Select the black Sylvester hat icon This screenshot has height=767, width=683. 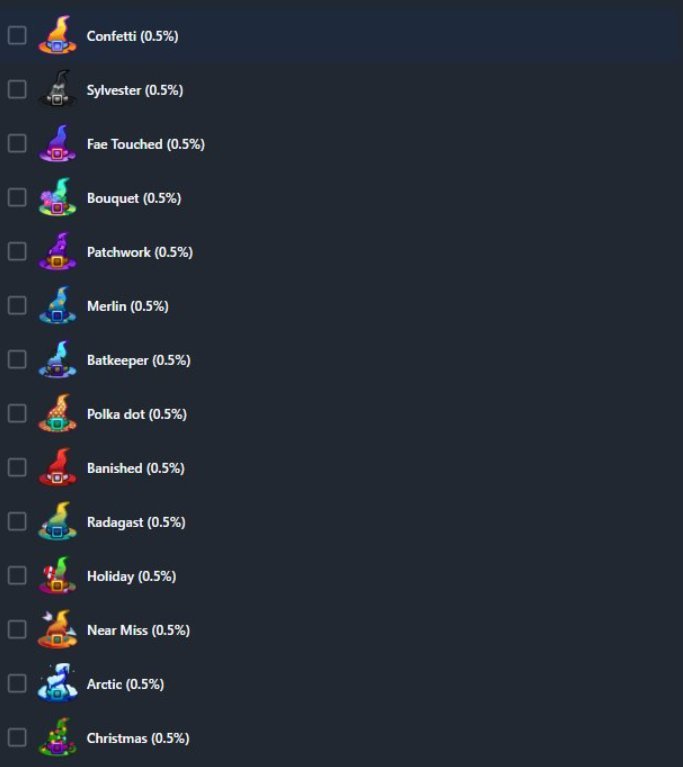(x=58, y=89)
